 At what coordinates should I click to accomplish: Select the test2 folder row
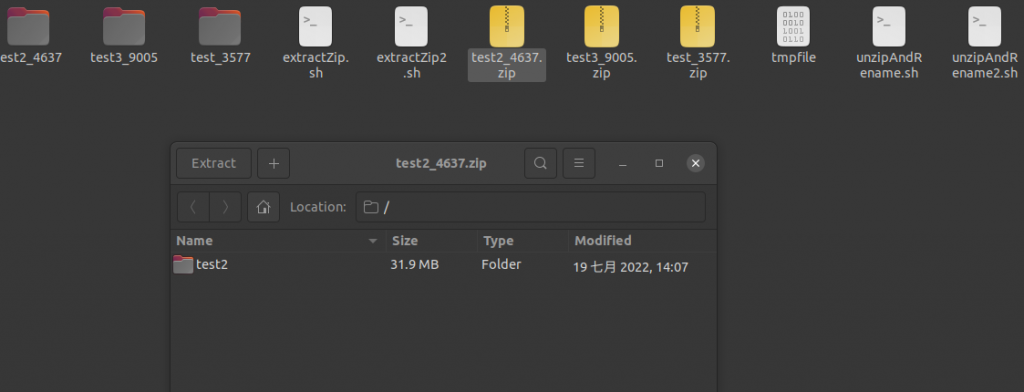(x=443, y=265)
